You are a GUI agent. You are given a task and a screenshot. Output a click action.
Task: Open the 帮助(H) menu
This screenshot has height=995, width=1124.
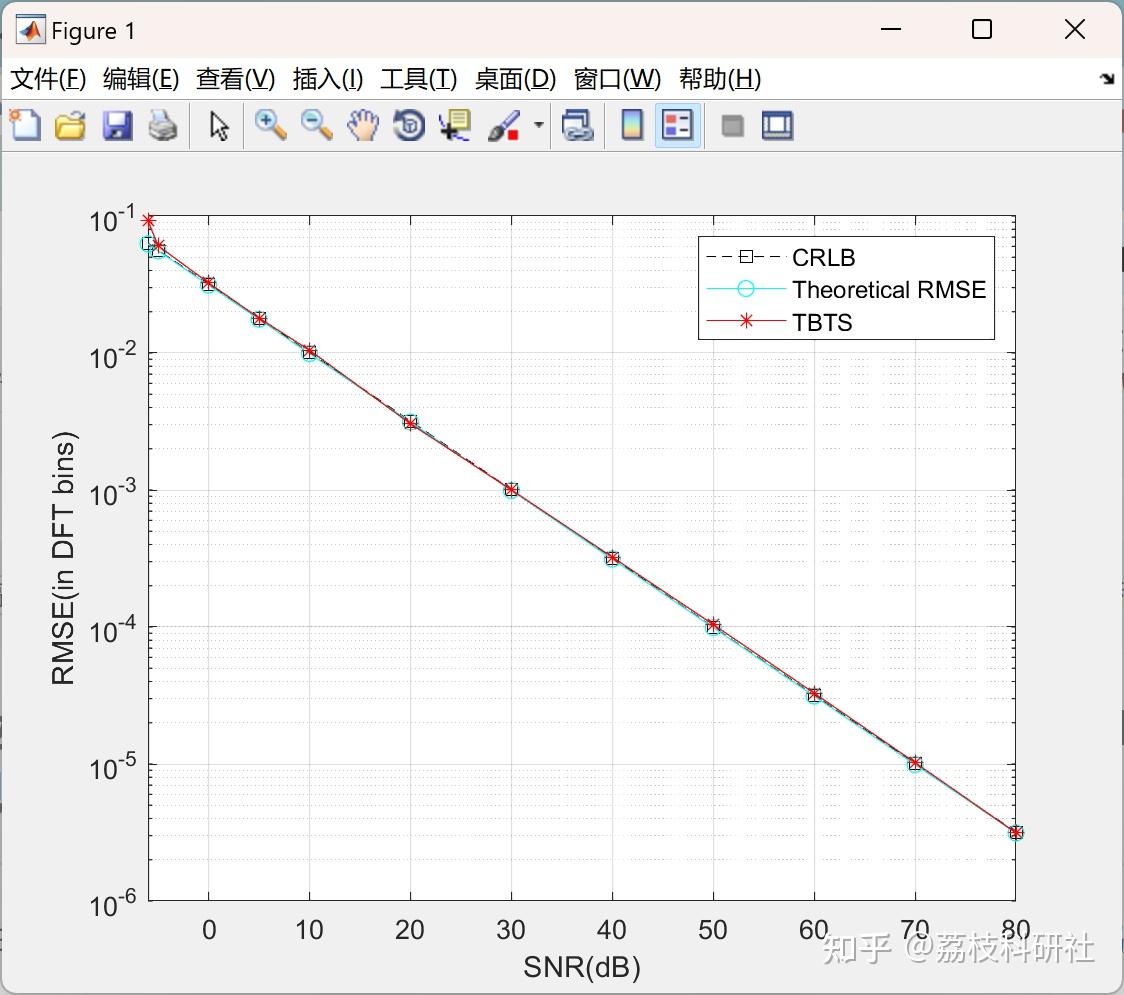(x=720, y=79)
